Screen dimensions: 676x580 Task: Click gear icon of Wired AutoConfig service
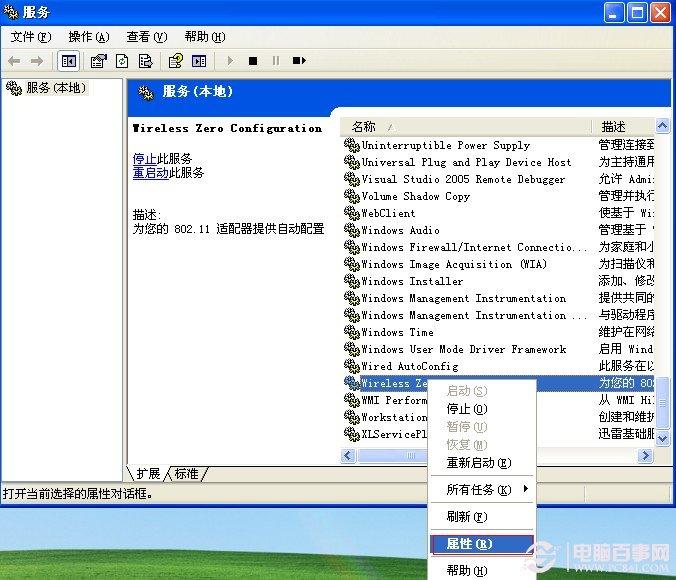click(x=352, y=366)
